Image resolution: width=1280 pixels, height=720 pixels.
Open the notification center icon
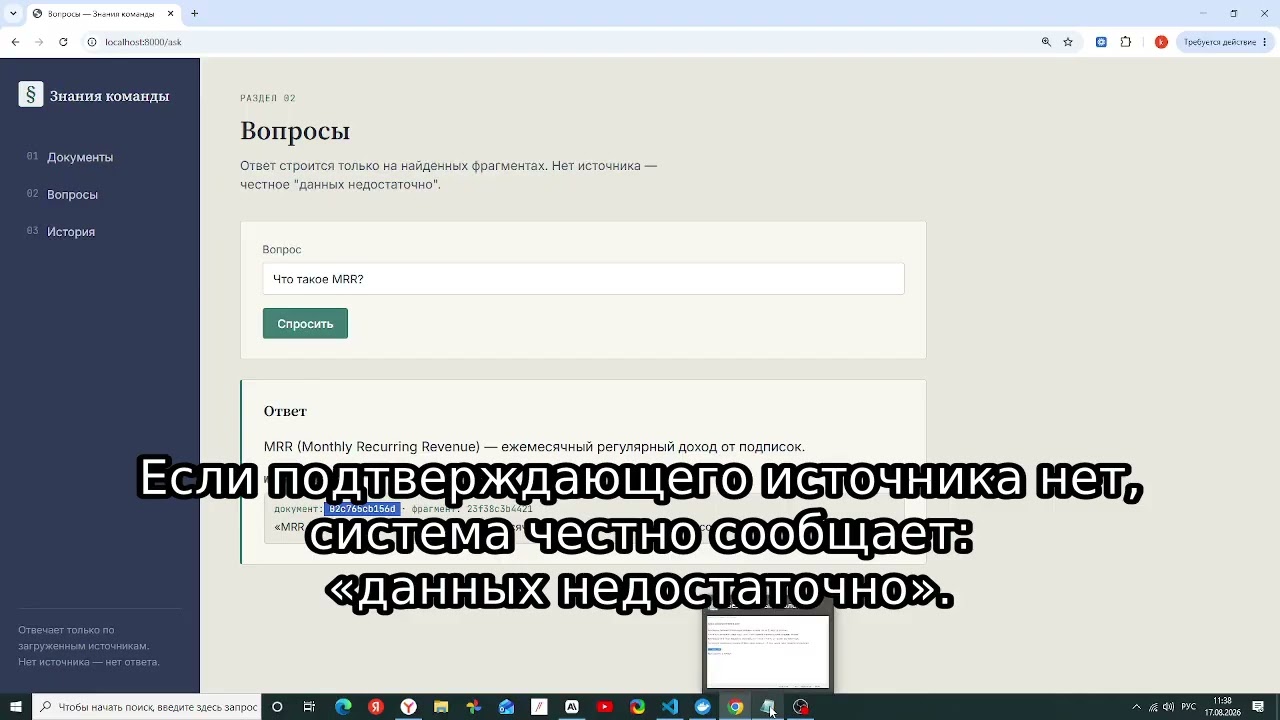[x=1258, y=707]
